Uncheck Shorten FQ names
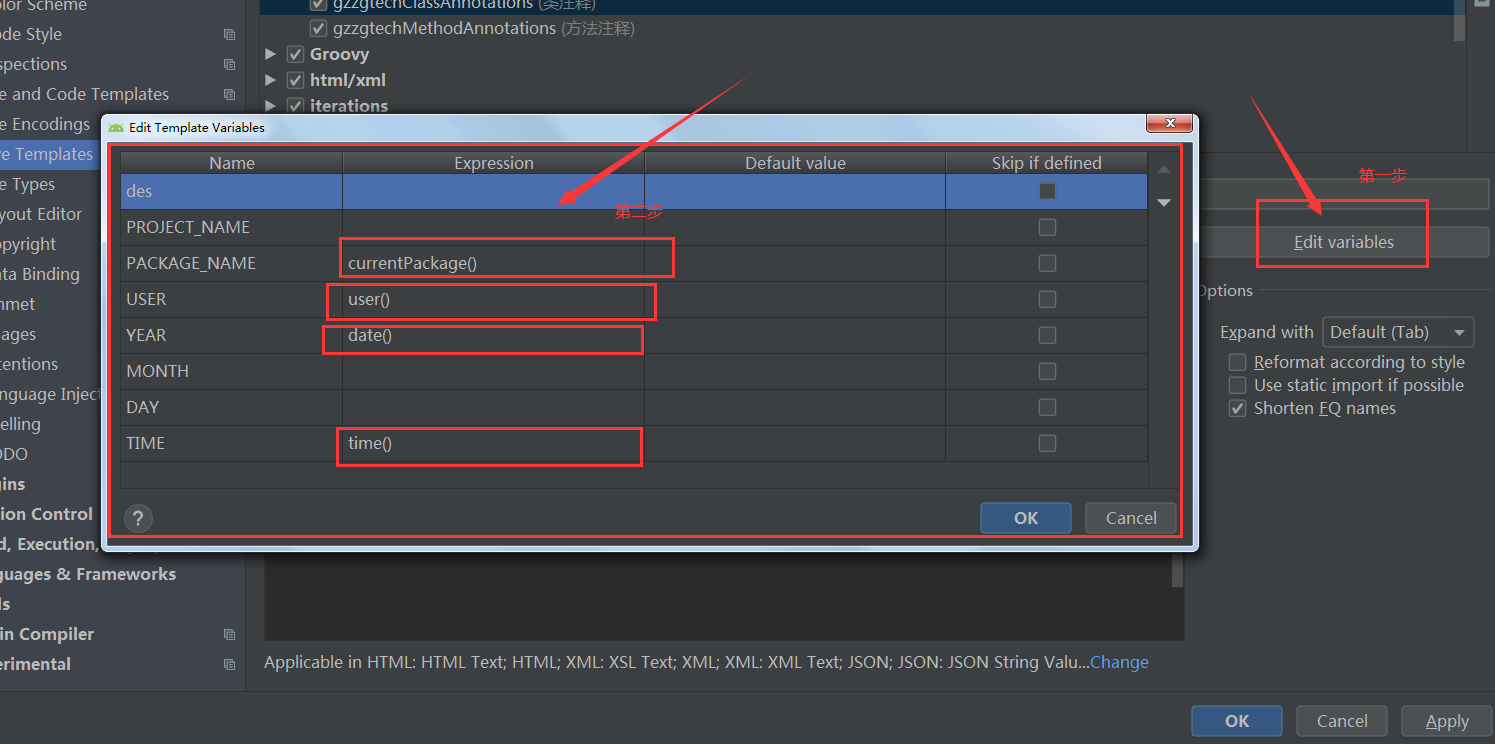This screenshot has width=1495, height=744. pyautogui.click(x=1238, y=408)
